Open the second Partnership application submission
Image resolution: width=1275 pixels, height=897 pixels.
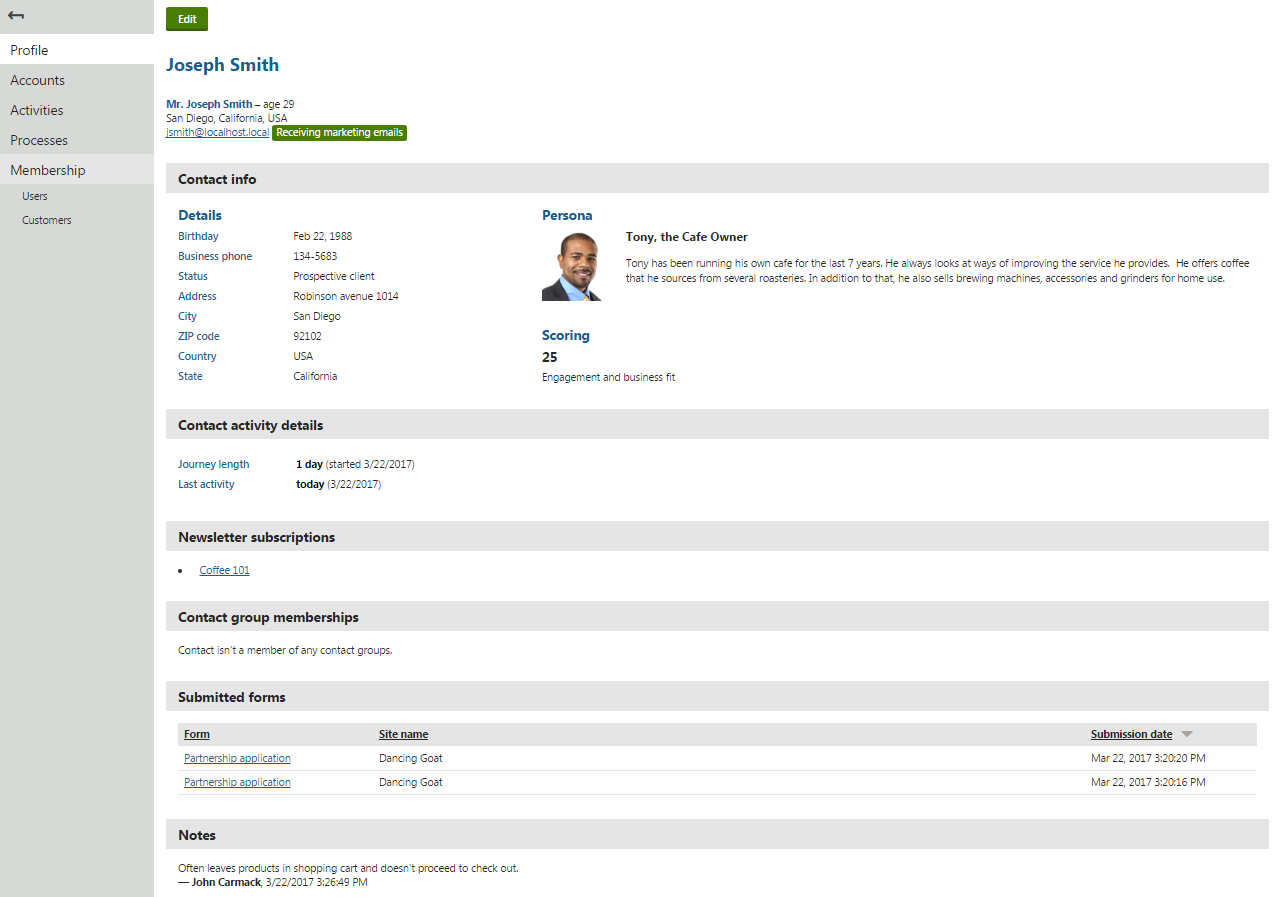point(236,781)
